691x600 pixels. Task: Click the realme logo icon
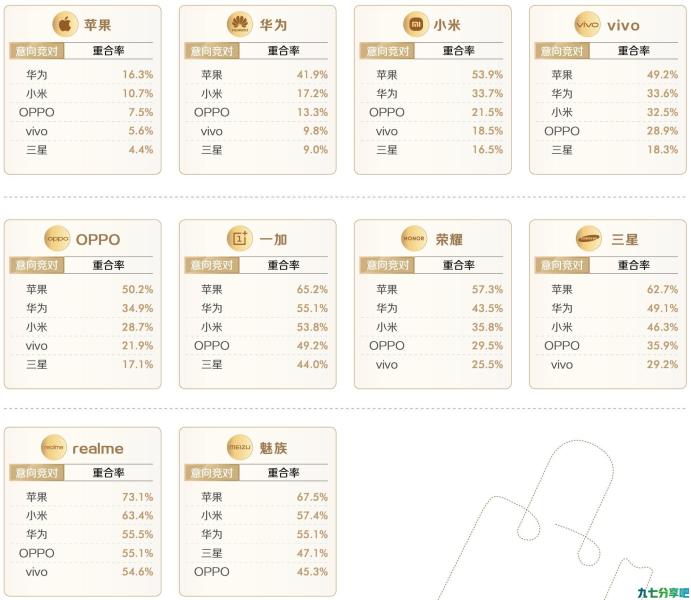pyautogui.click(x=54, y=447)
